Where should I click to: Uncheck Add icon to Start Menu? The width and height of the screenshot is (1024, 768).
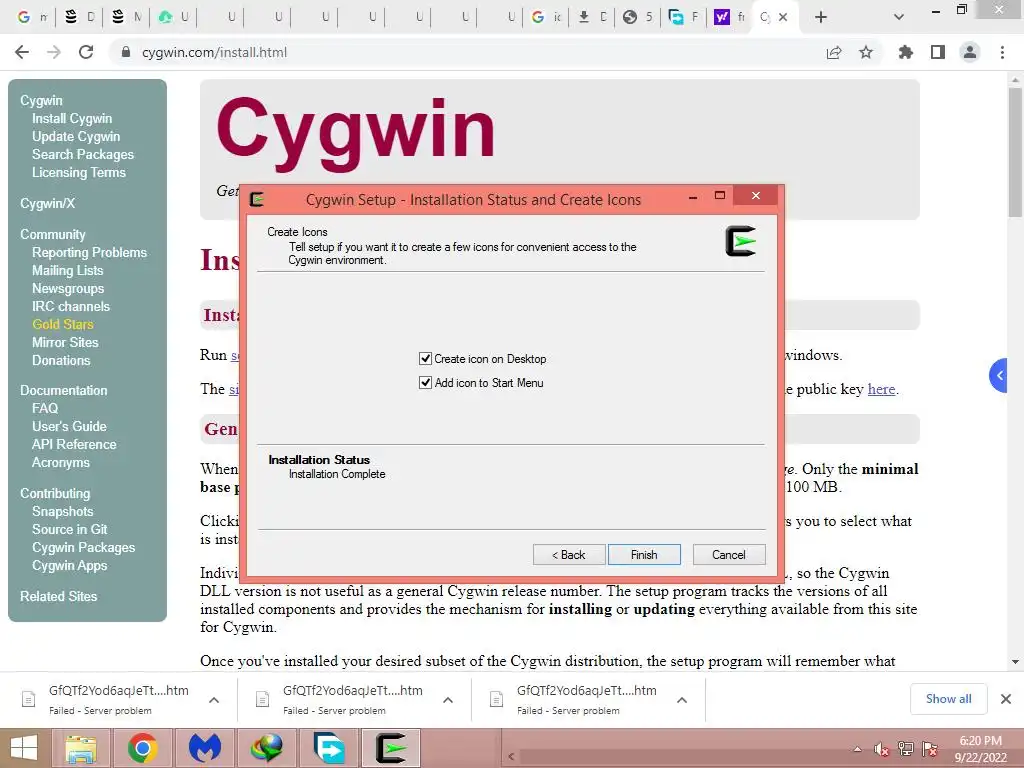coord(425,383)
